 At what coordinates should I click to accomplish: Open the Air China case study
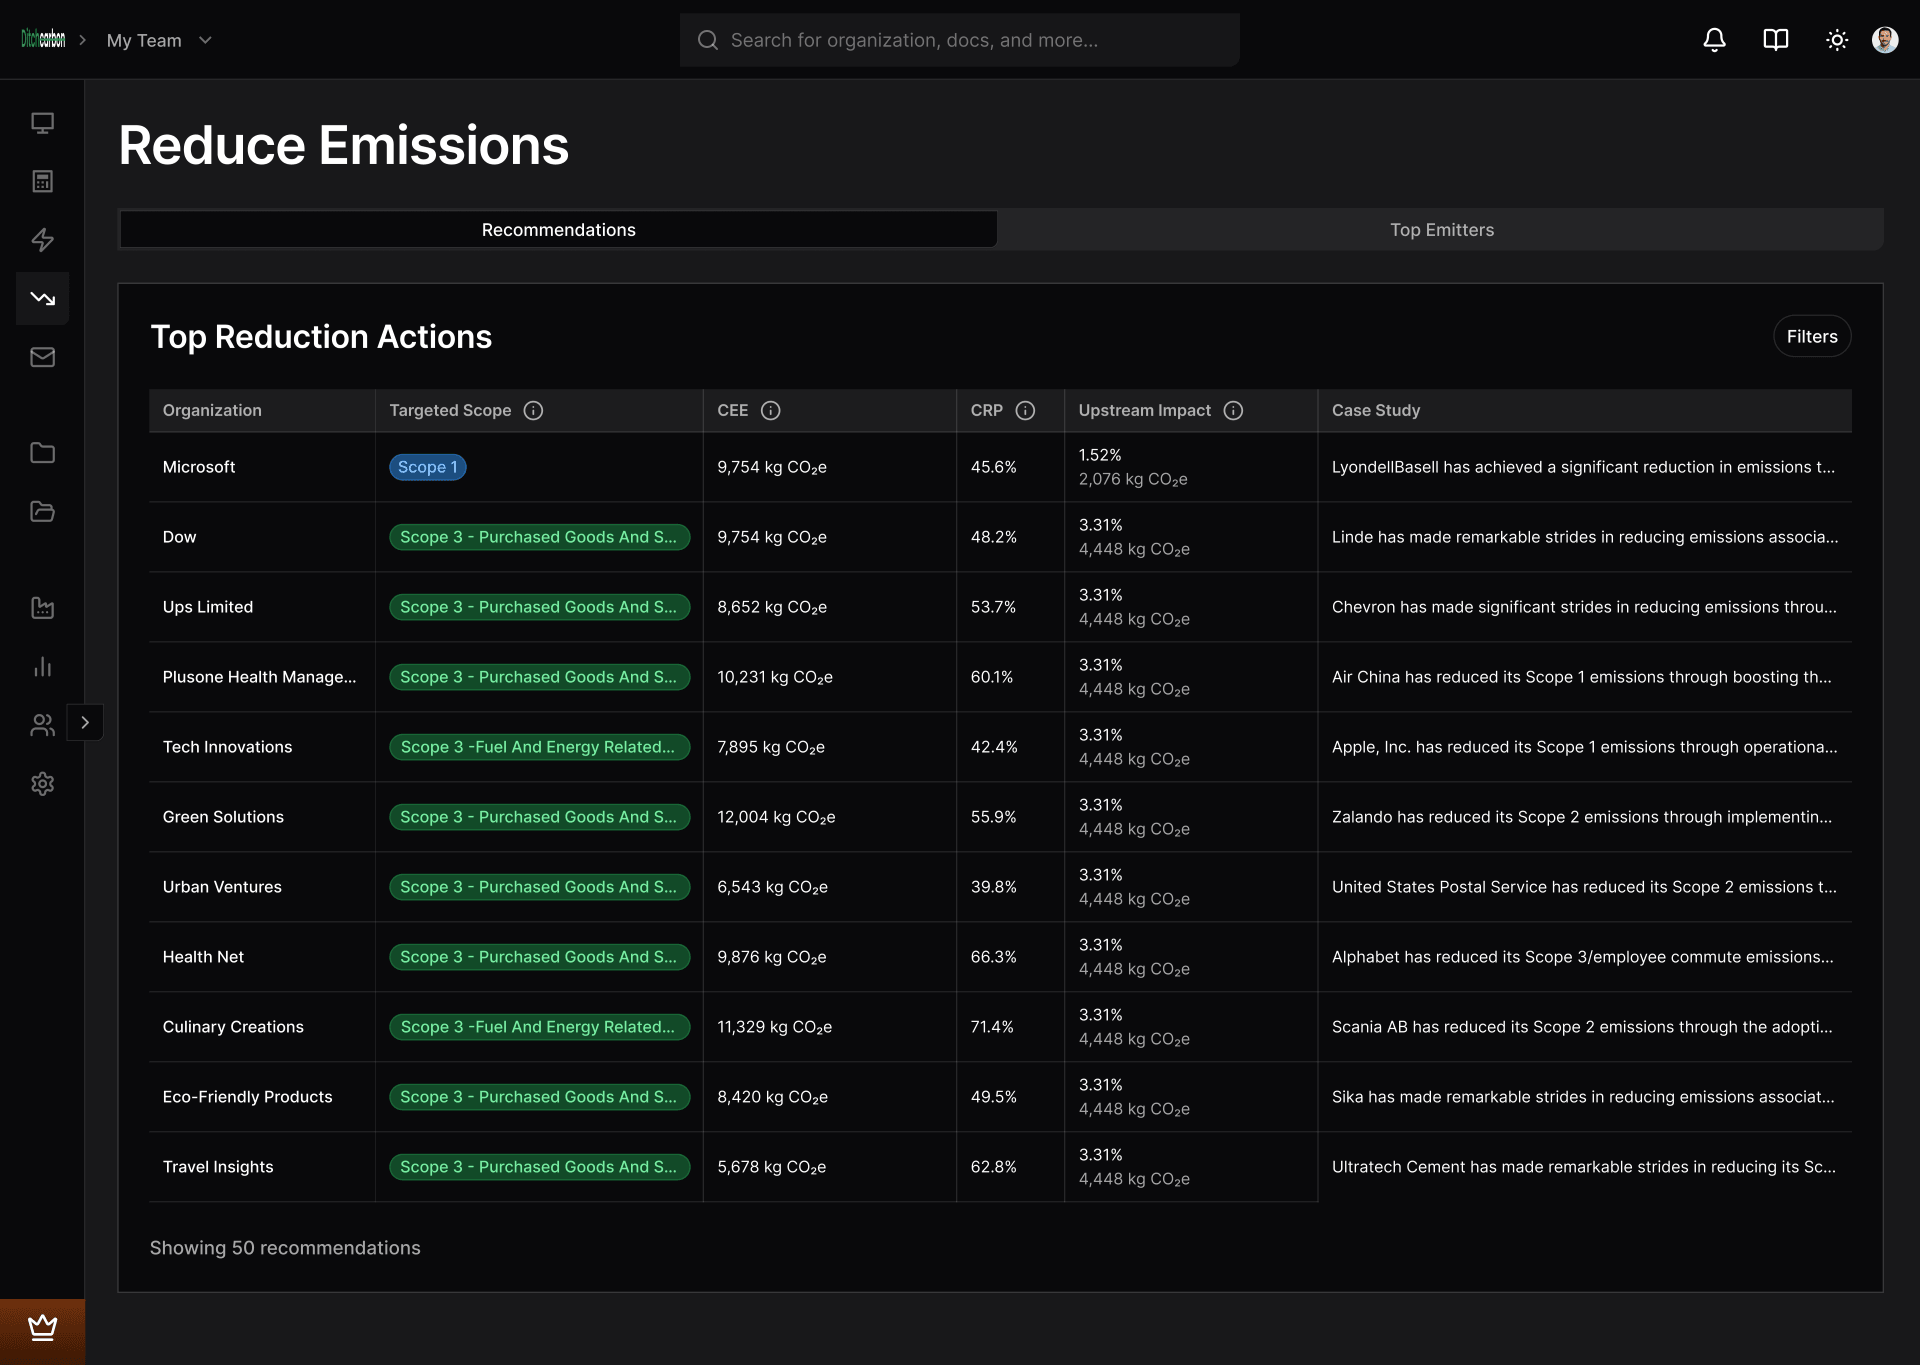coord(1582,677)
